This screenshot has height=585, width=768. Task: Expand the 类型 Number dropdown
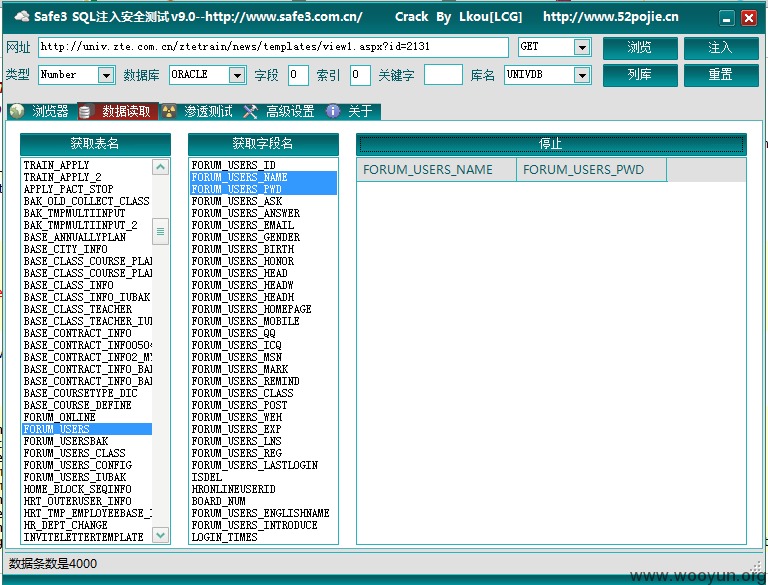[x=106, y=75]
